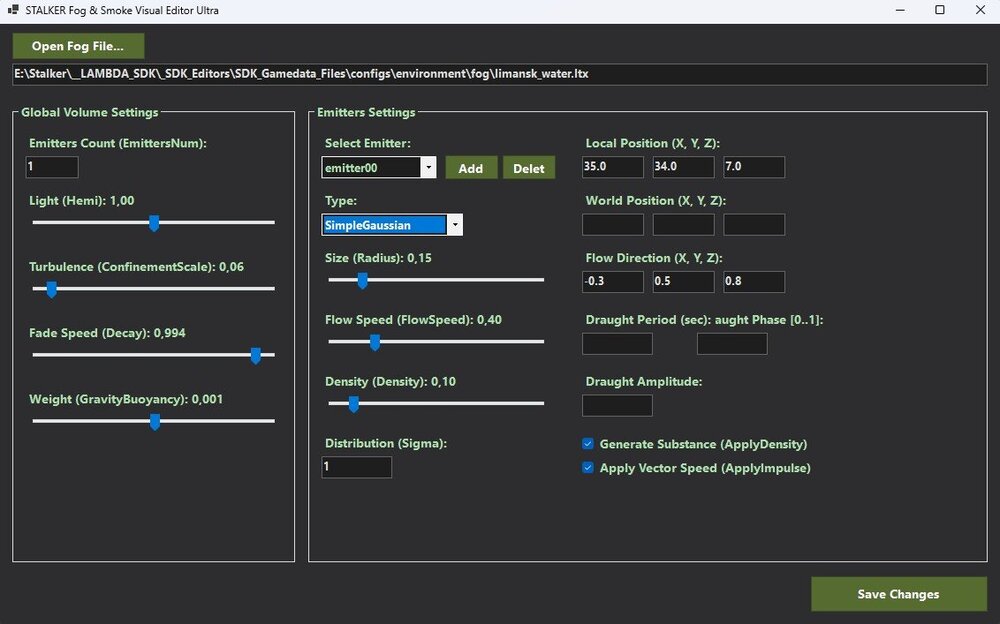Click Fade Speed (Decay): 0,994 label
Screen dimensions: 1000x624
pos(107,333)
